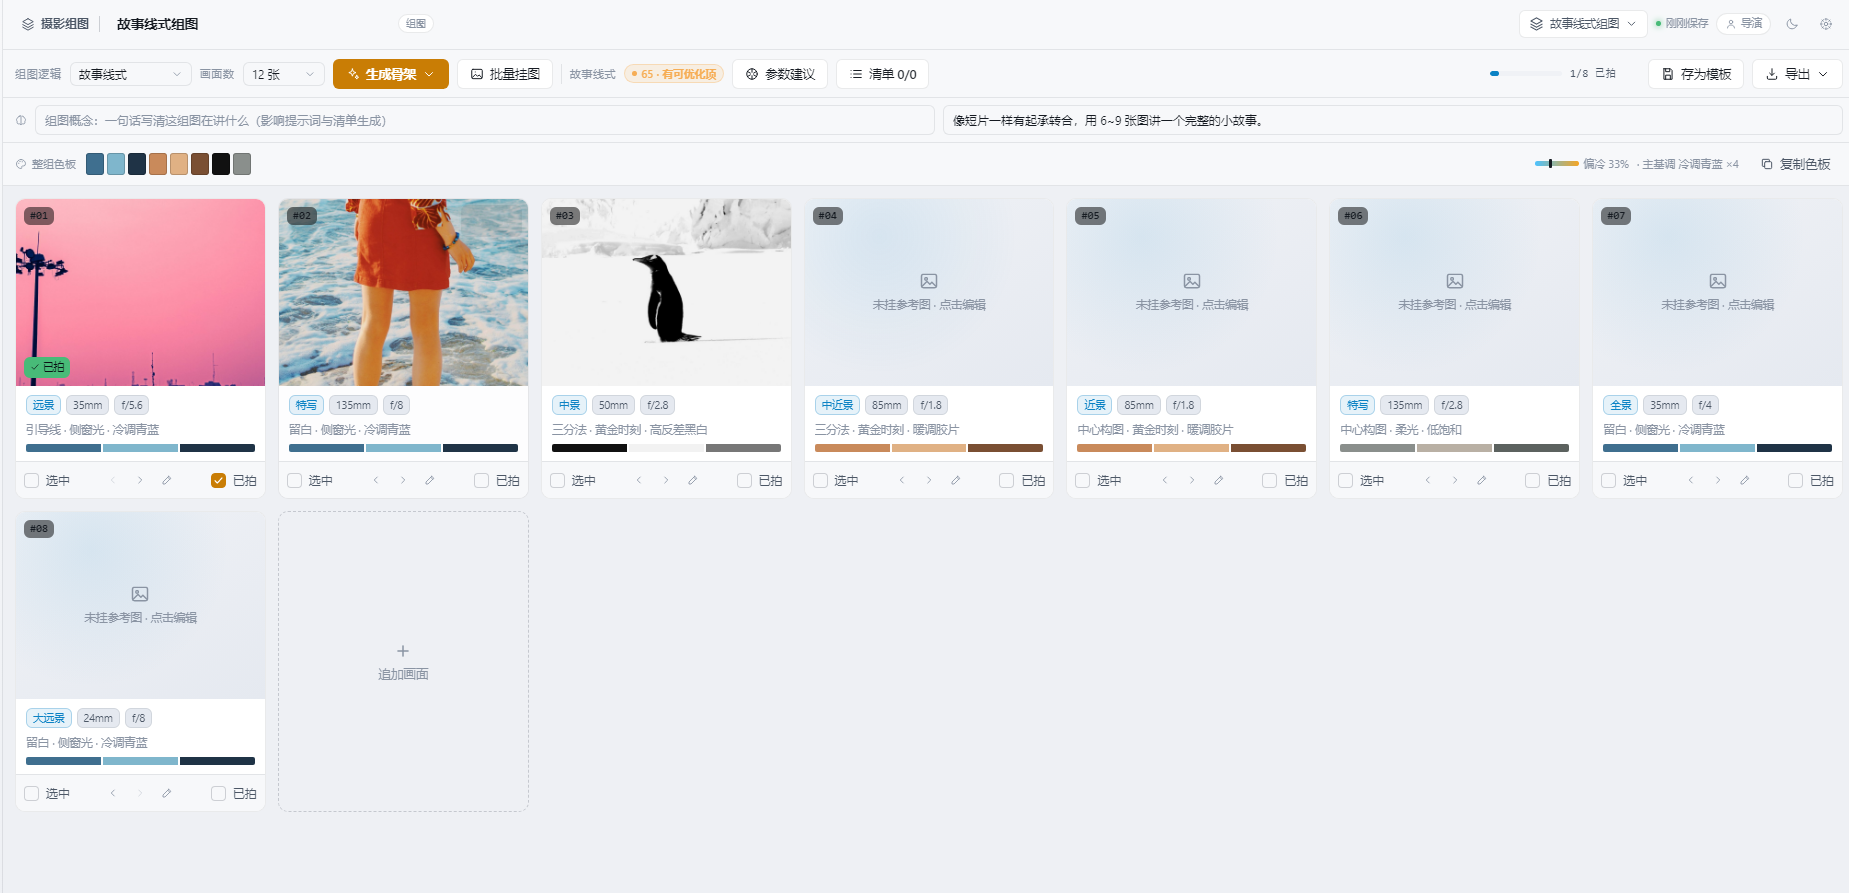Click inside the 组图概念 input field
Viewport: 1849px width, 893px height.
pos(485,120)
